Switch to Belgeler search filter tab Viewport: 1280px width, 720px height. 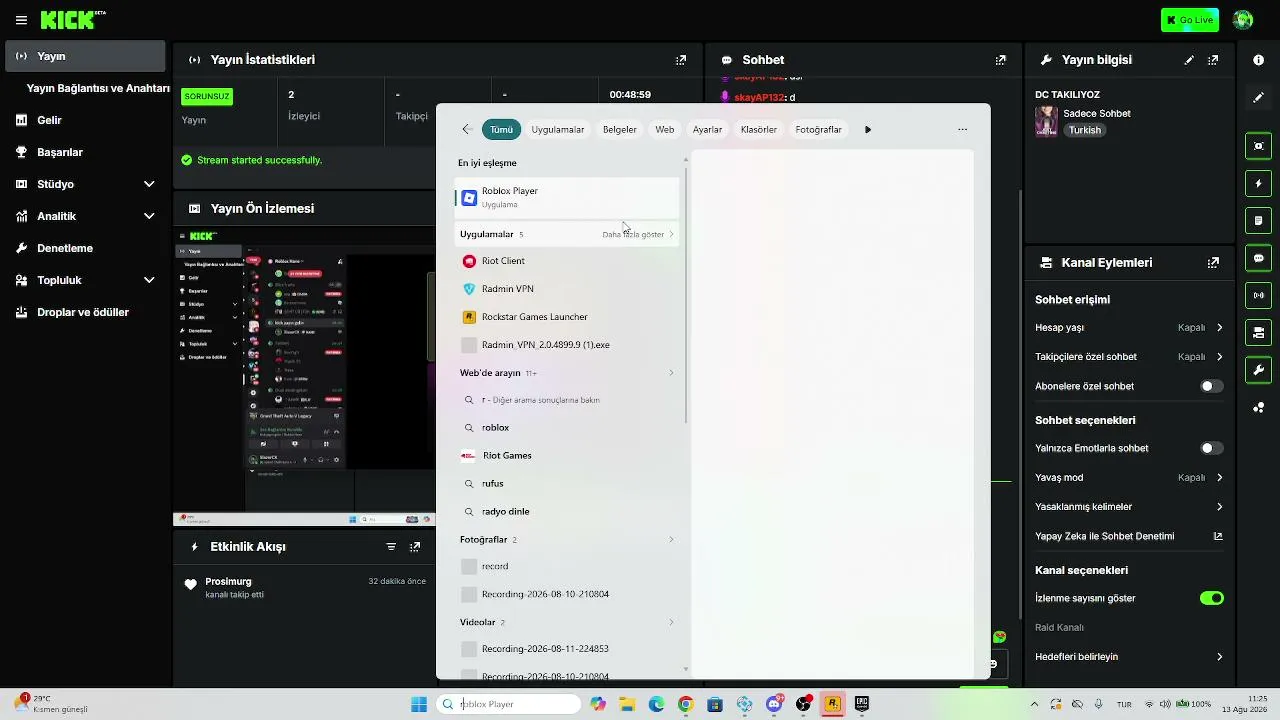pyautogui.click(x=620, y=129)
